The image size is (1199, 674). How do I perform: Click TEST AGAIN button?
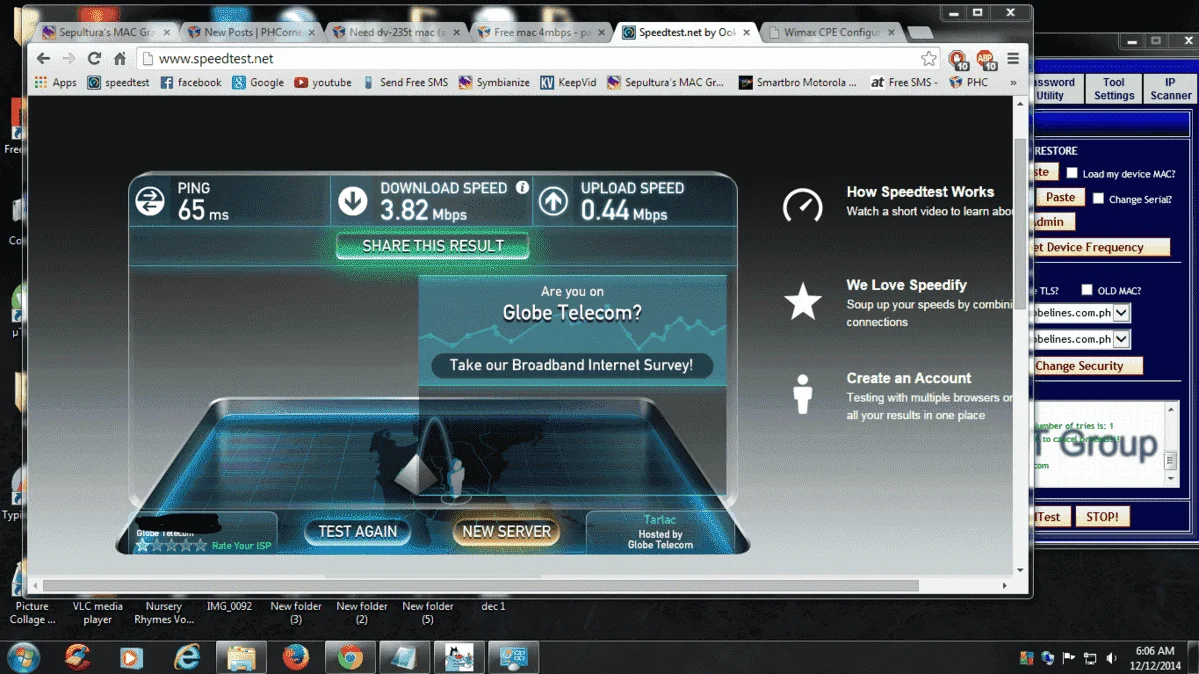pos(357,531)
